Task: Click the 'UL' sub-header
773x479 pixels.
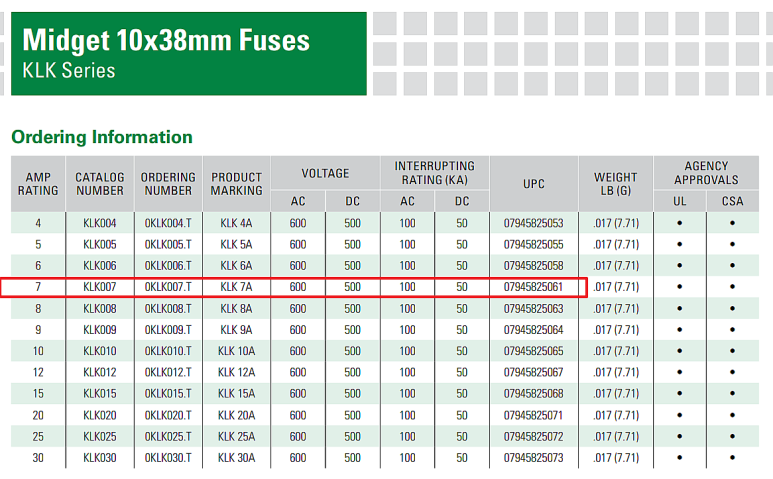Action: (680, 201)
